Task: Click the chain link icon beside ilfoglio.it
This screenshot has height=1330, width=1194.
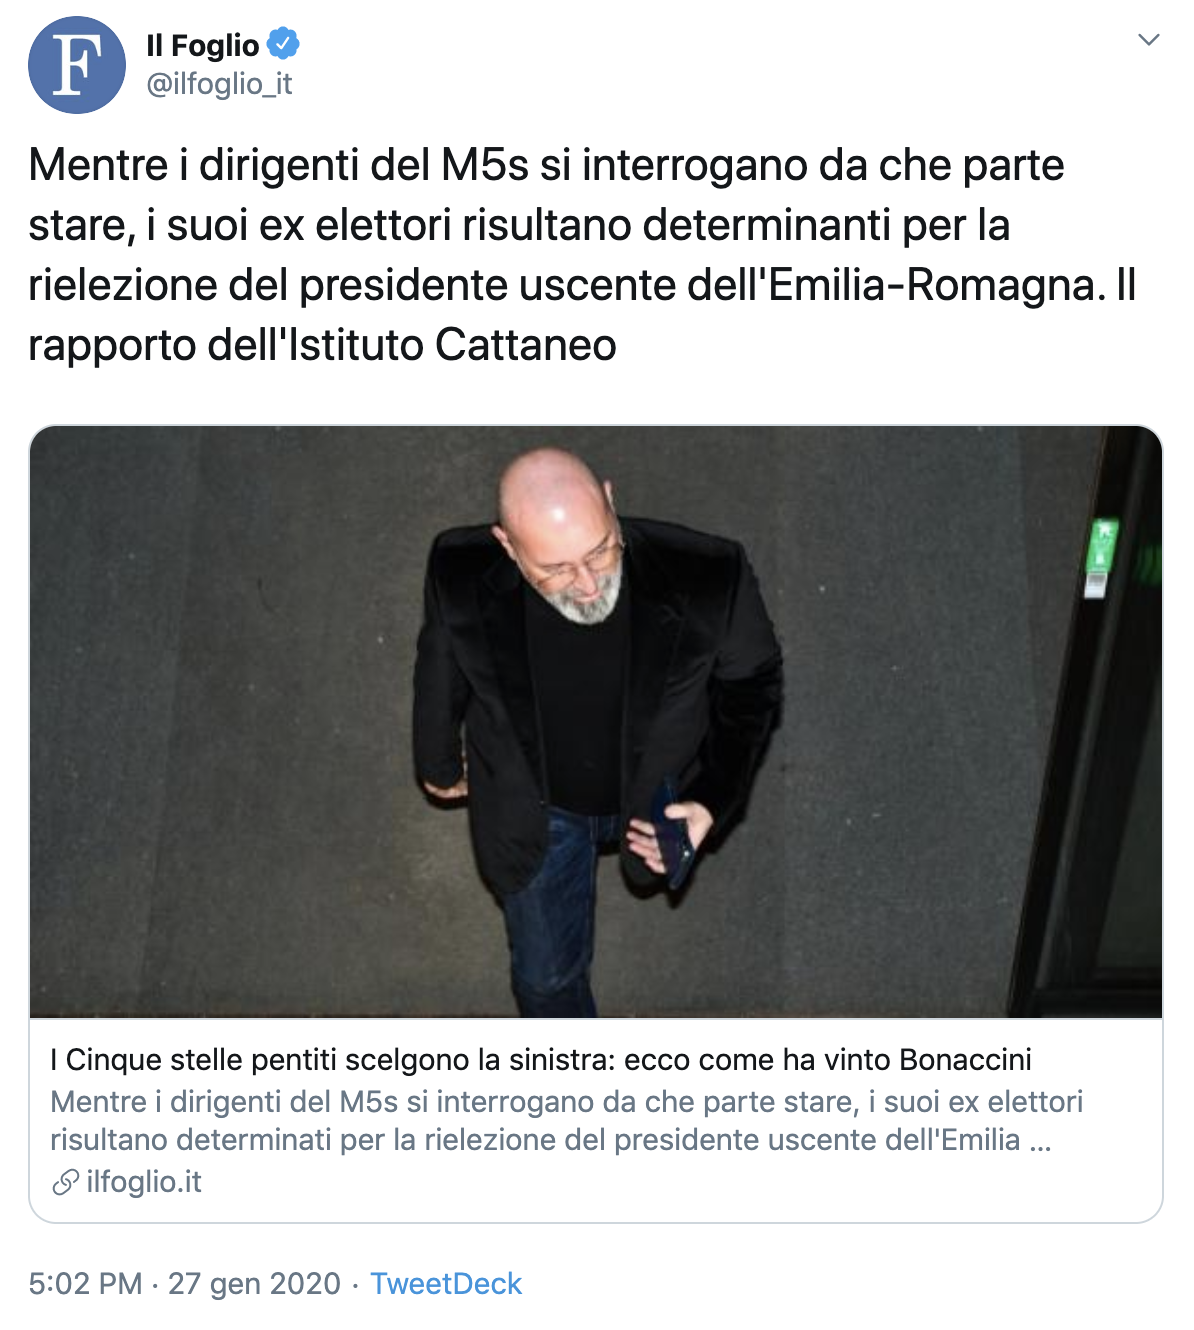Action: 65,1182
